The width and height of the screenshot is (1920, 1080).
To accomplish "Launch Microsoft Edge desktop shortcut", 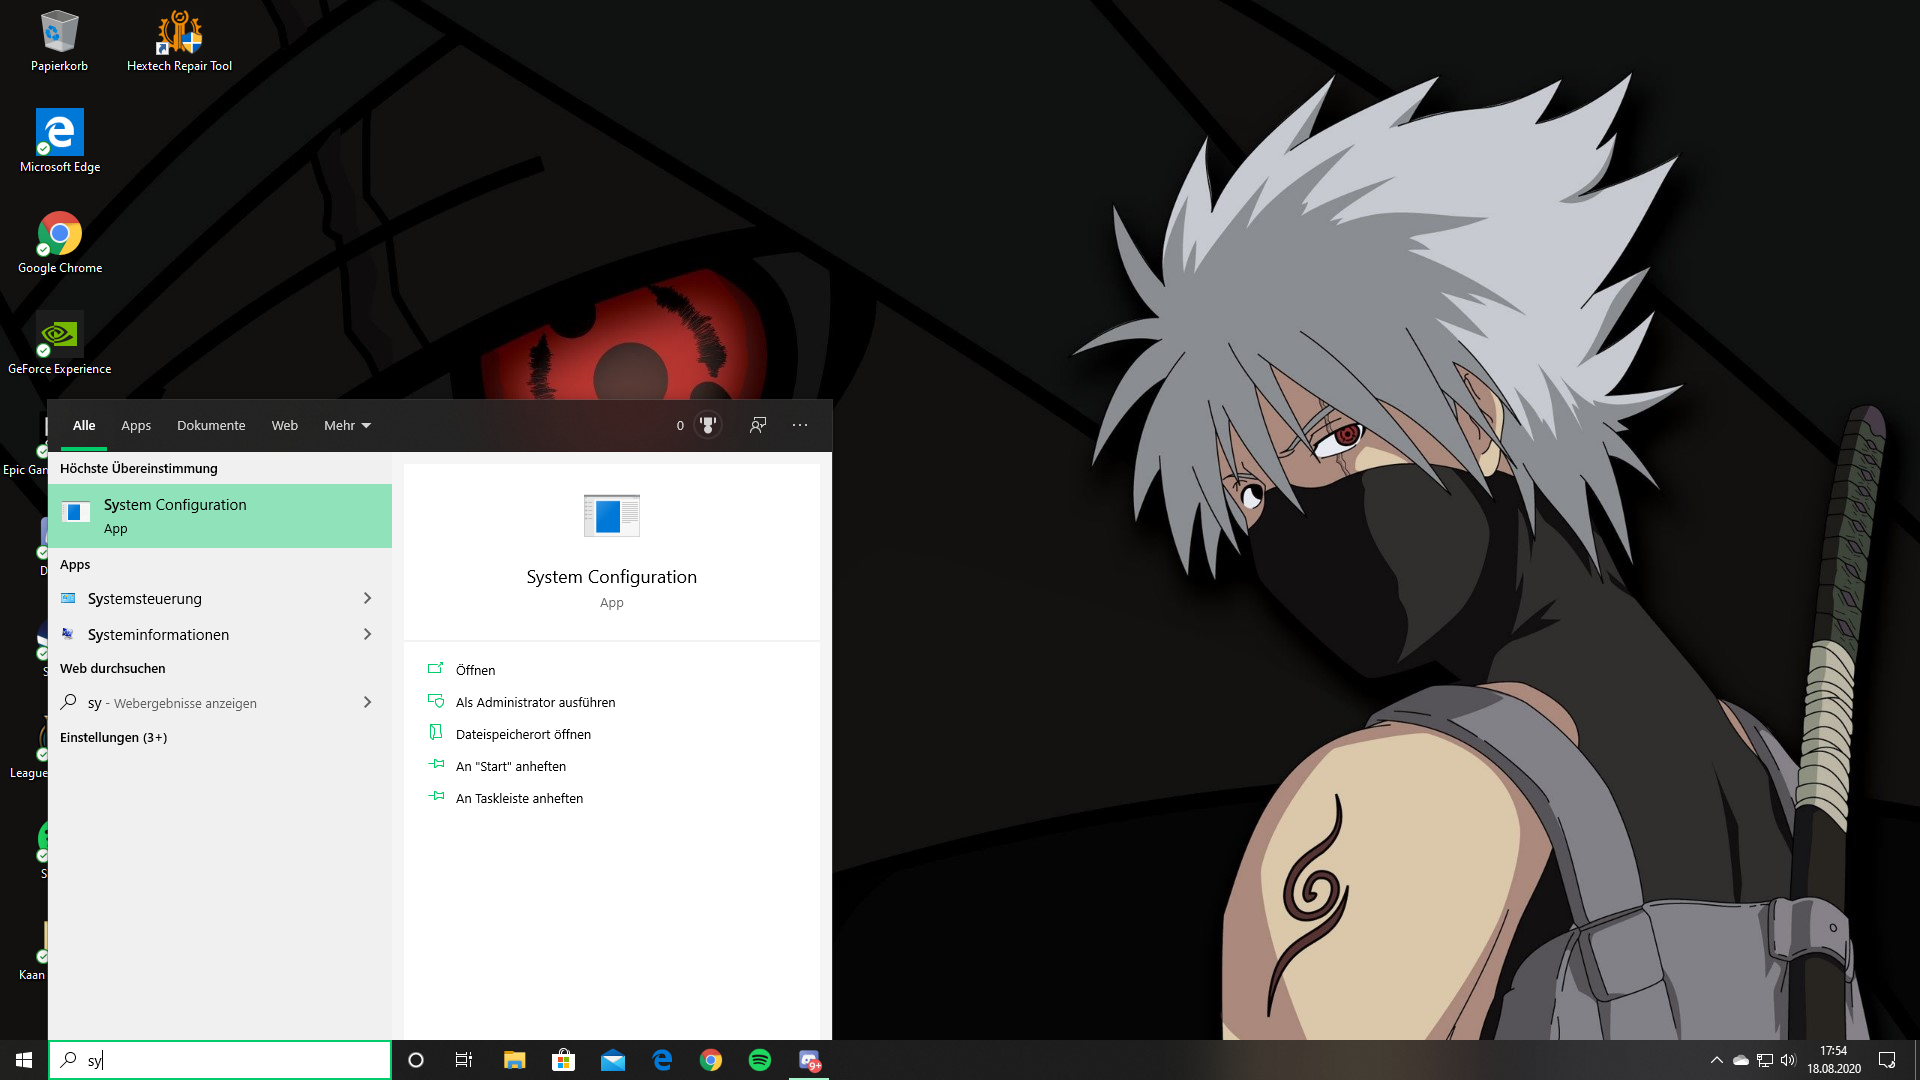I will [x=60, y=142].
